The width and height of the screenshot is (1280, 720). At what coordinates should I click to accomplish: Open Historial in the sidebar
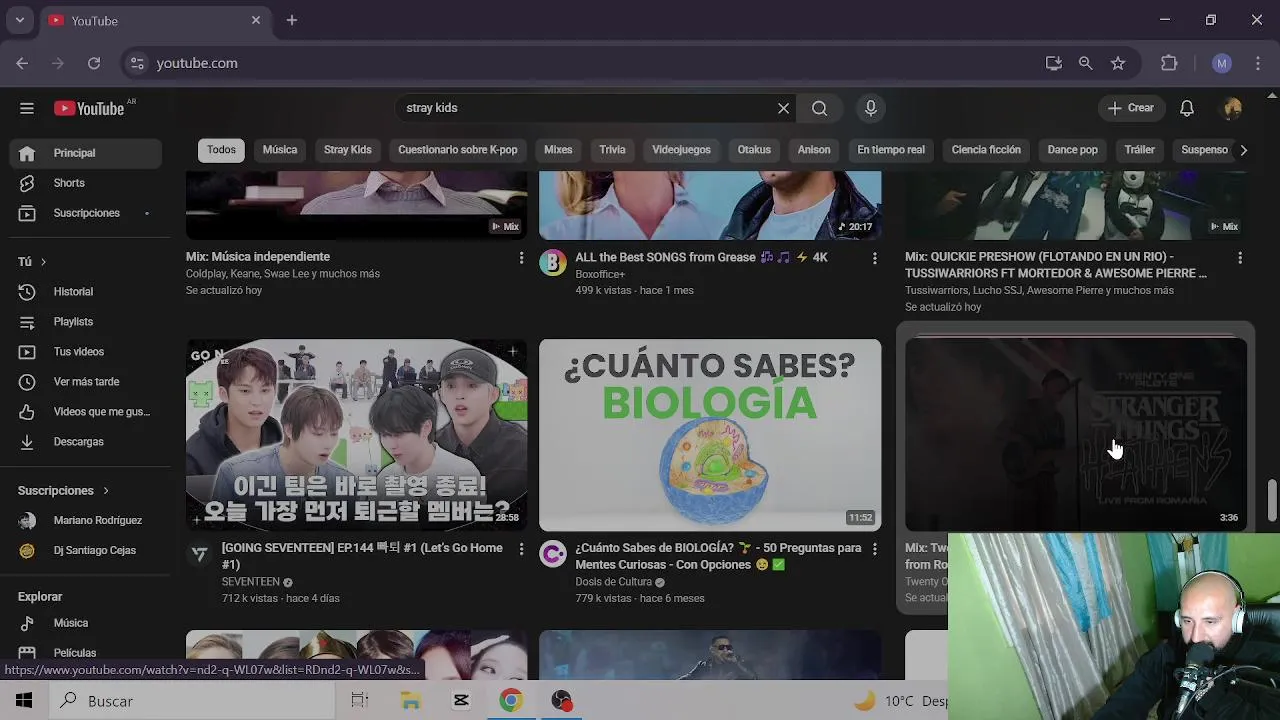pyautogui.click(x=85, y=292)
